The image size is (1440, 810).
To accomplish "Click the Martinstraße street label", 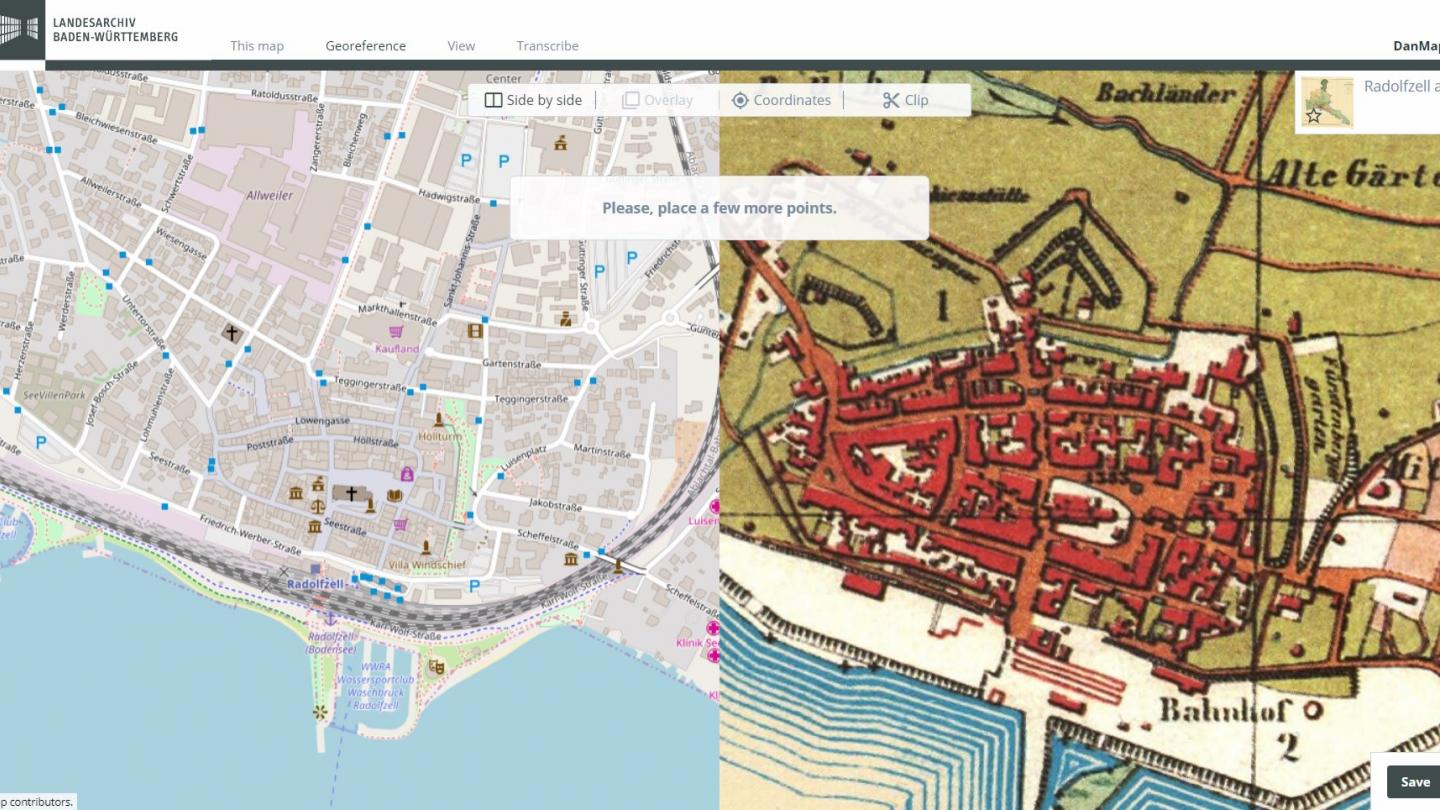I will [603, 452].
